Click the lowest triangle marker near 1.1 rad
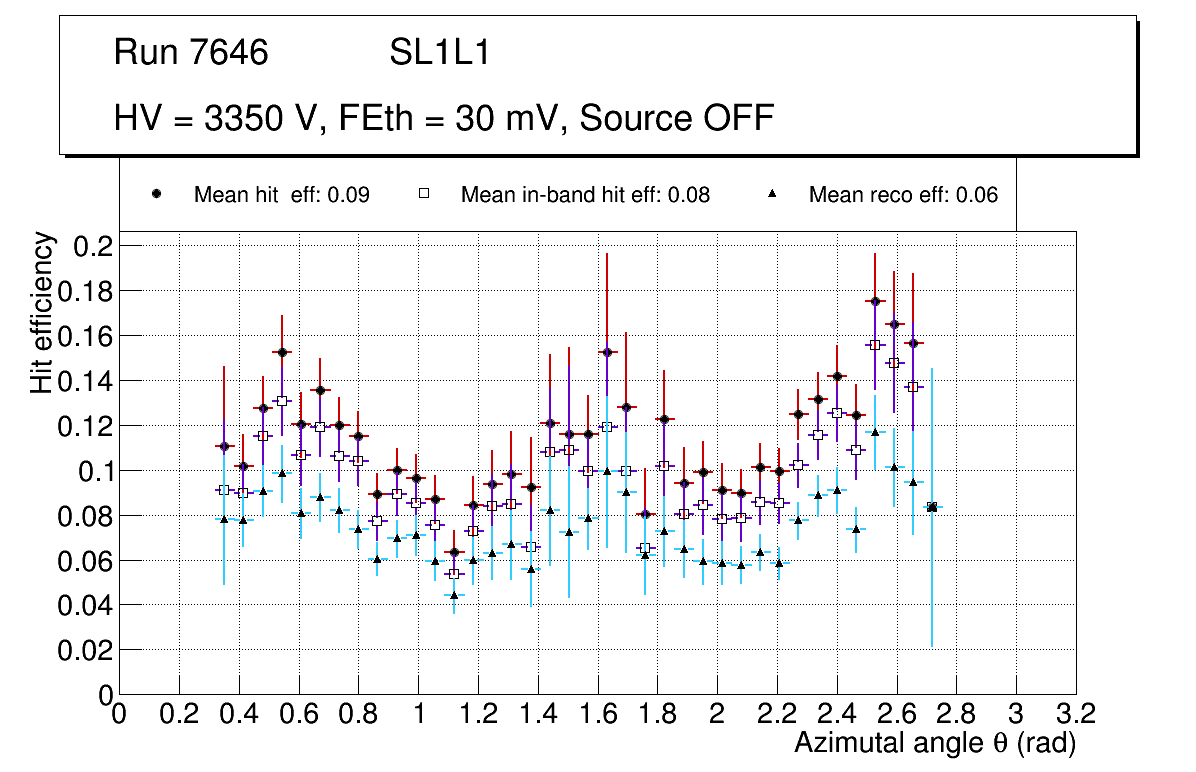Image resolution: width=1196 pixels, height=772 pixels. (453, 595)
